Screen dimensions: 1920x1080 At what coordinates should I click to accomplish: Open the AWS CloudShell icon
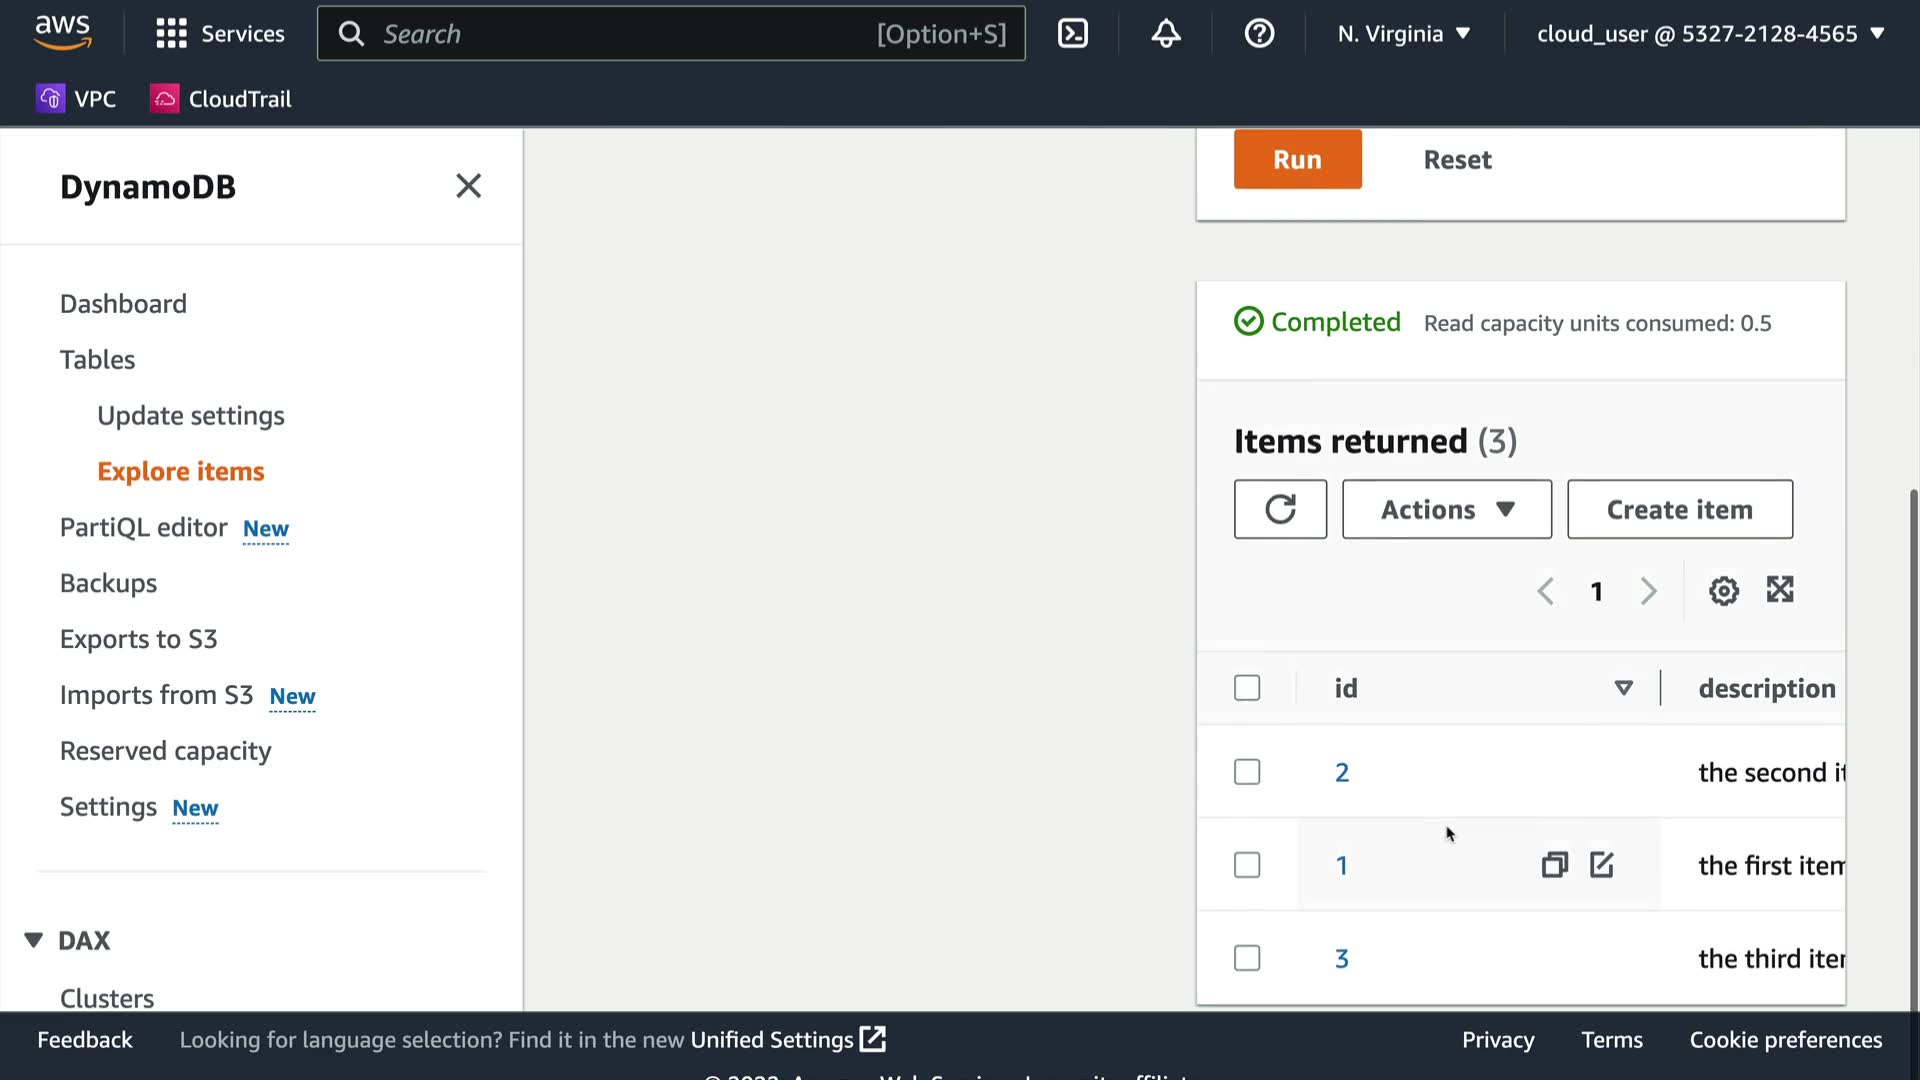[x=1072, y=34]
